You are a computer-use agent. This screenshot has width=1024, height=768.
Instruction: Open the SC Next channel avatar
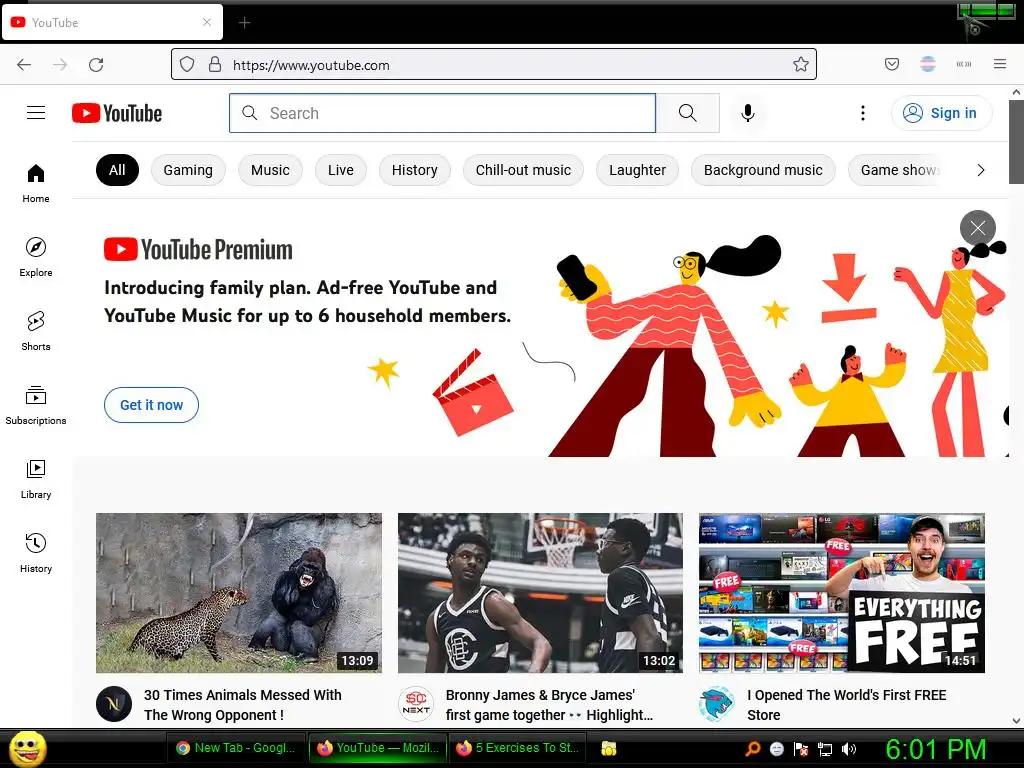416,704
